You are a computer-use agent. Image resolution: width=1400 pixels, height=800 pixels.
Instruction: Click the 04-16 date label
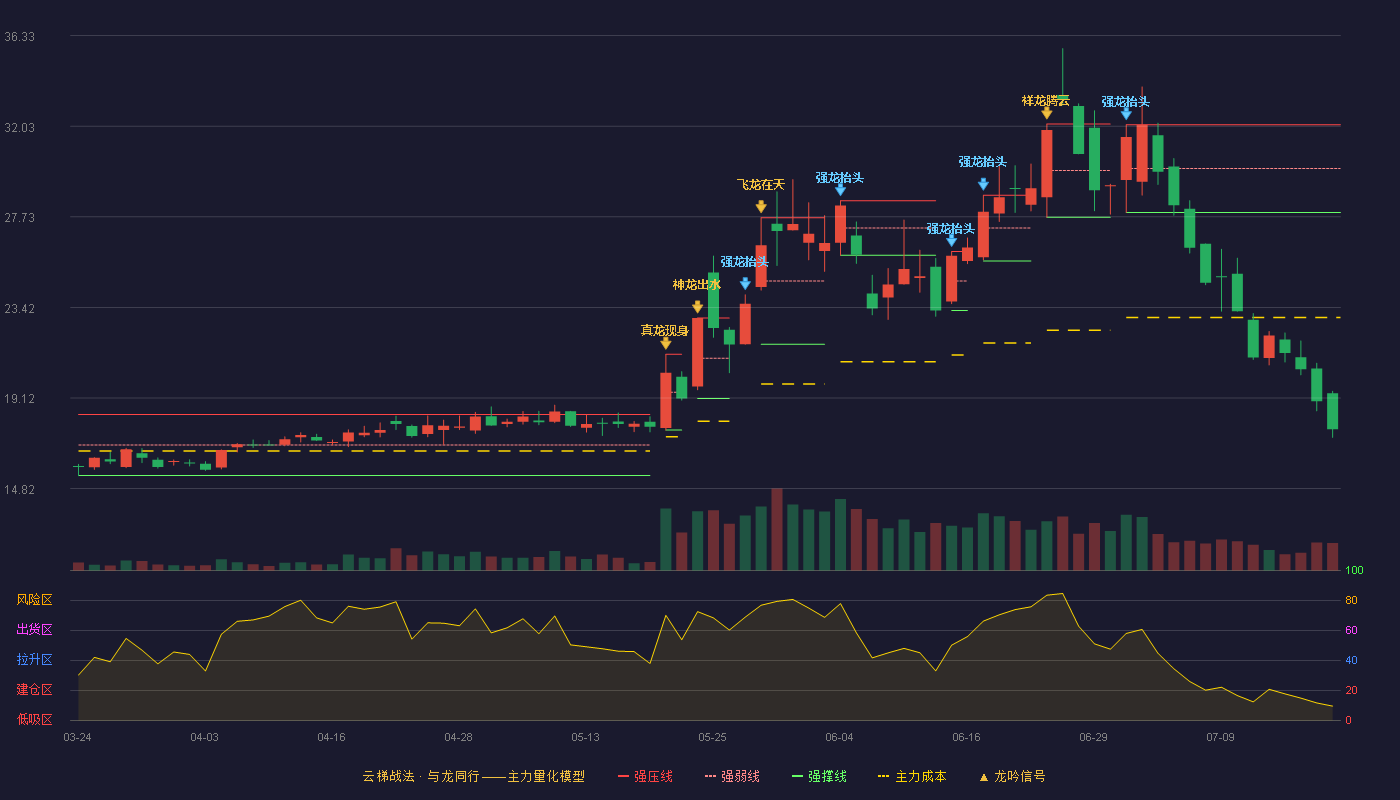tap(331, 737)
